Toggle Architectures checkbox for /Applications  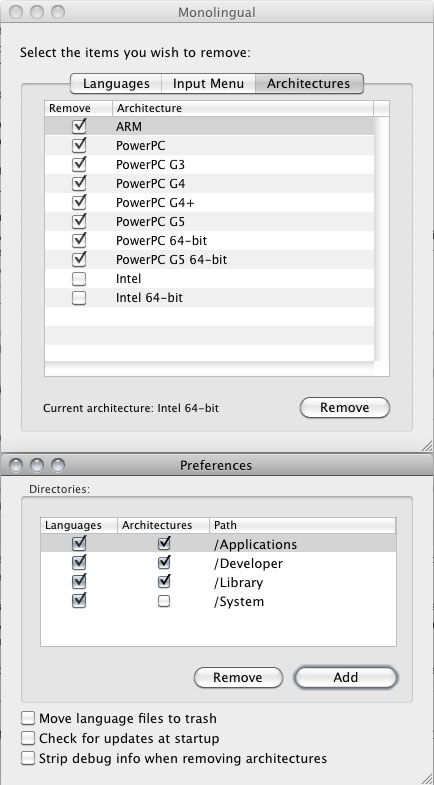click(x=164, y=544)
